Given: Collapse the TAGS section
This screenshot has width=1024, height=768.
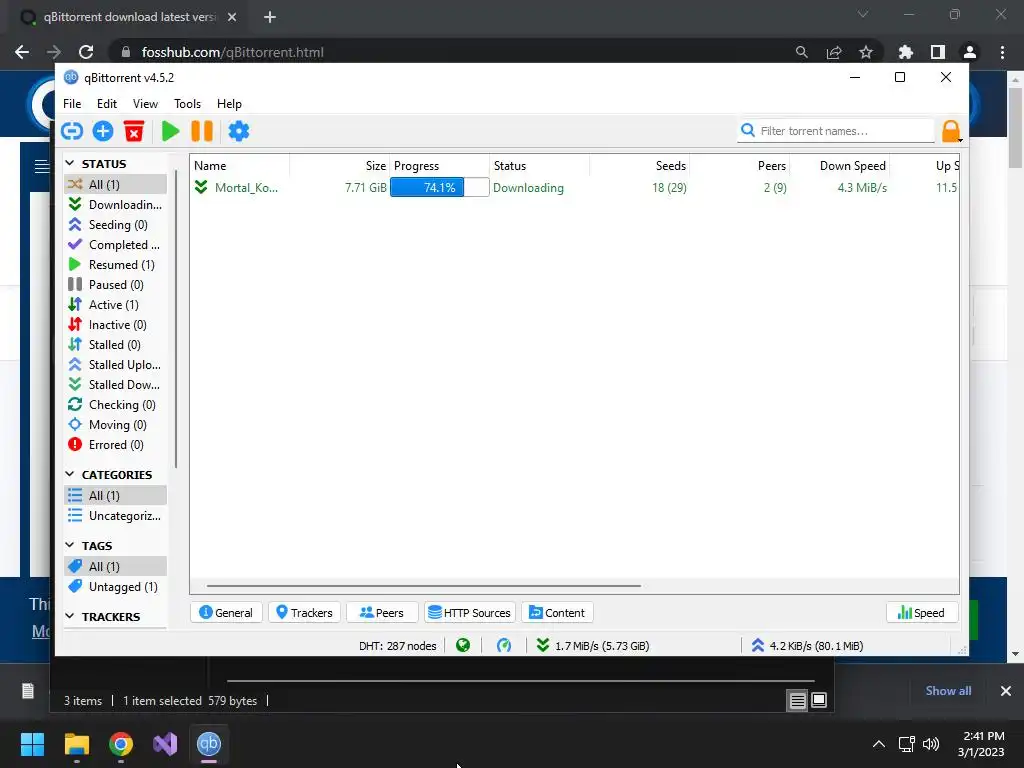Looking at the screenshot, I should [70, 545].
